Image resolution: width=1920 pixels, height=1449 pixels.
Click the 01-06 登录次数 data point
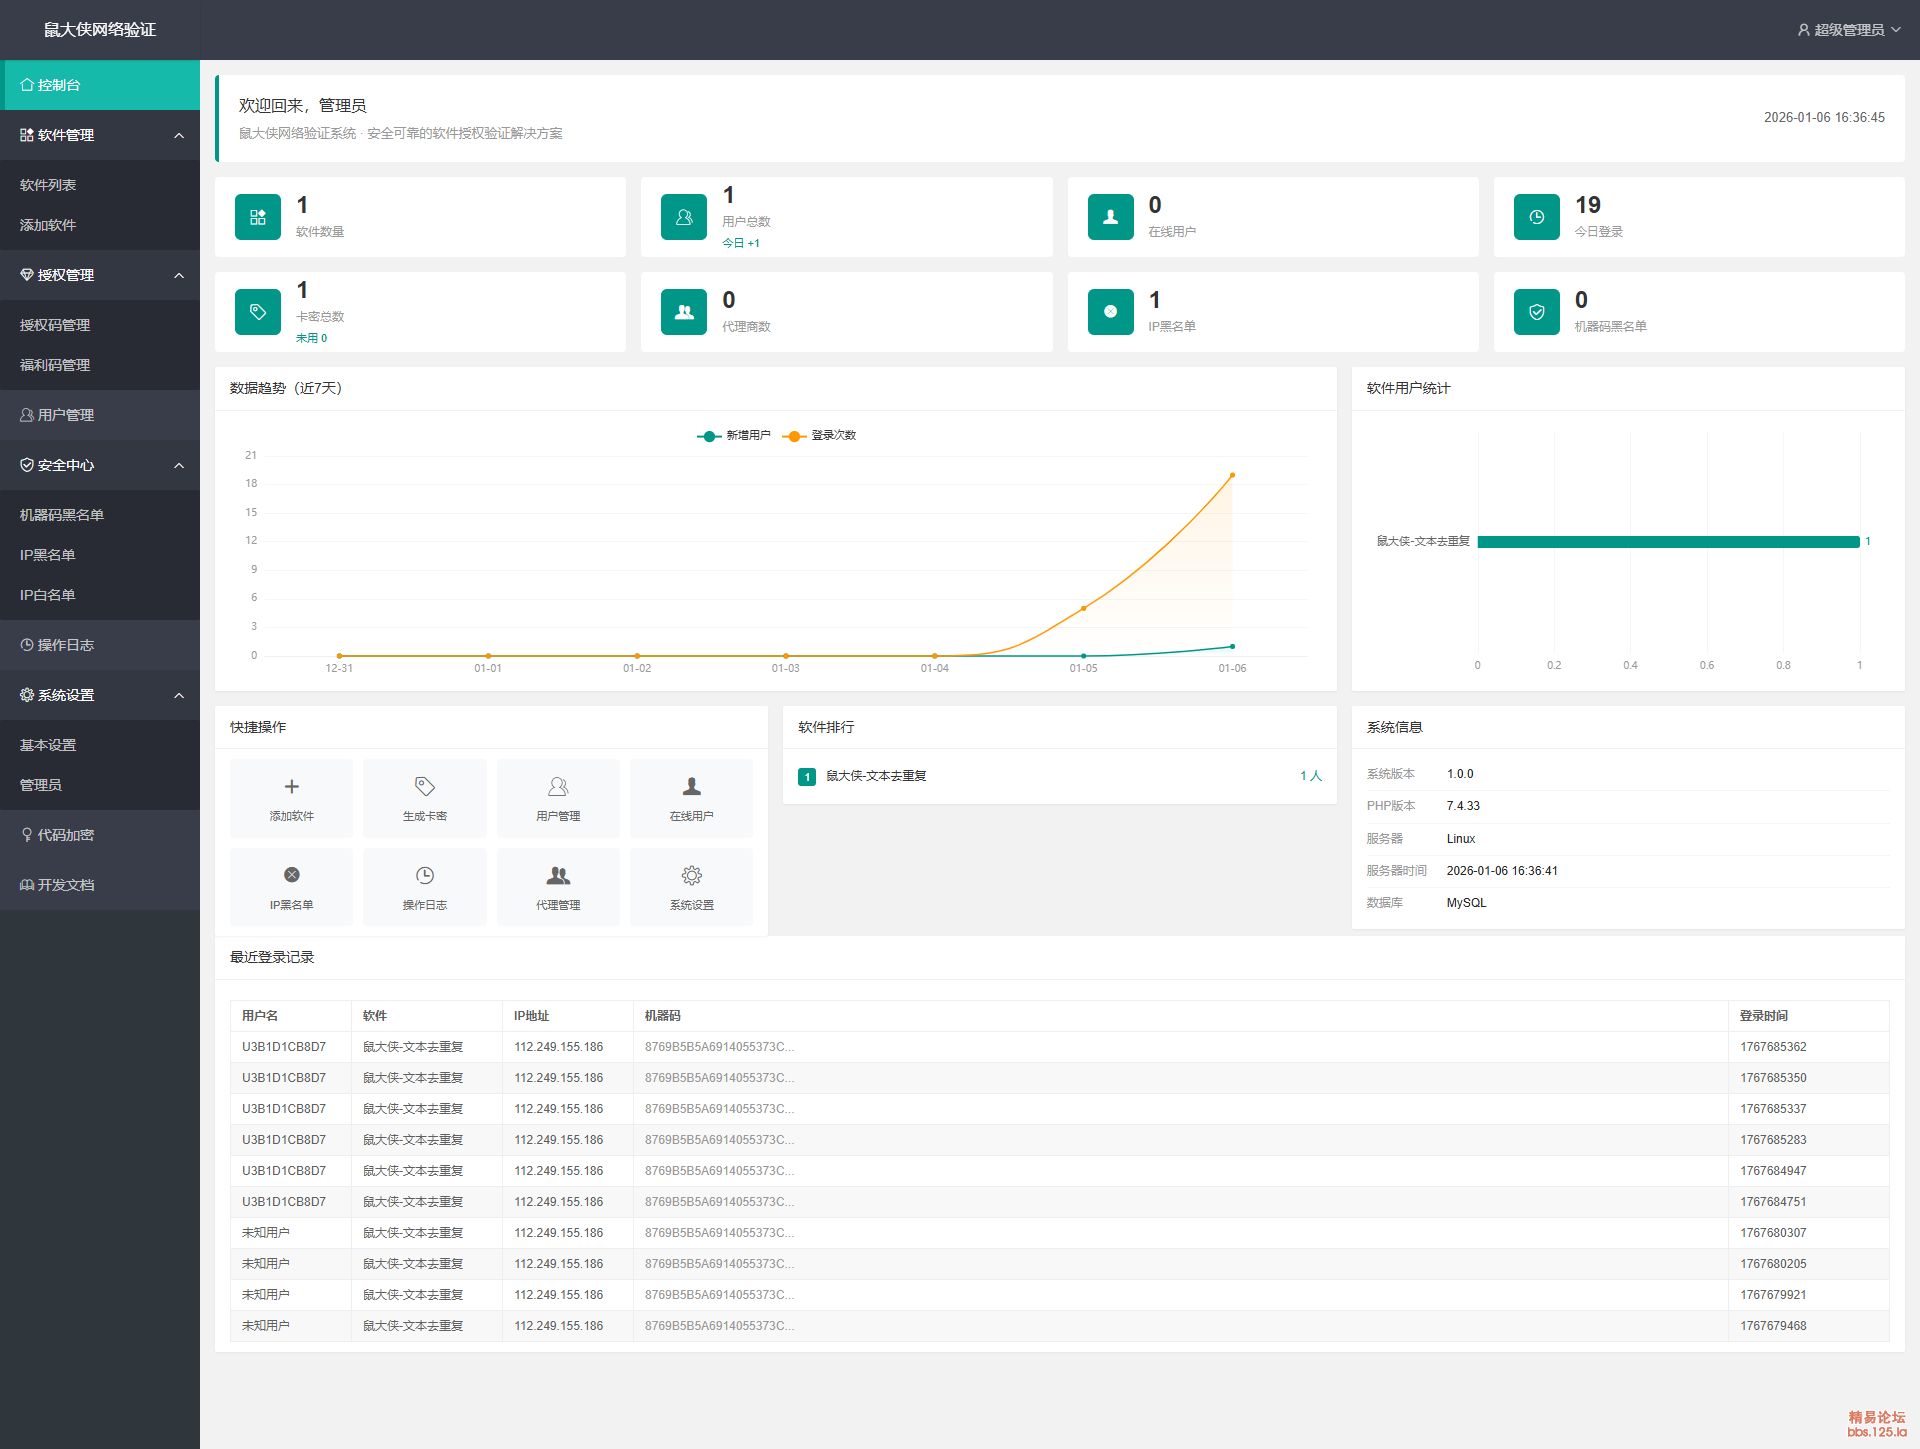[1232, 475]
